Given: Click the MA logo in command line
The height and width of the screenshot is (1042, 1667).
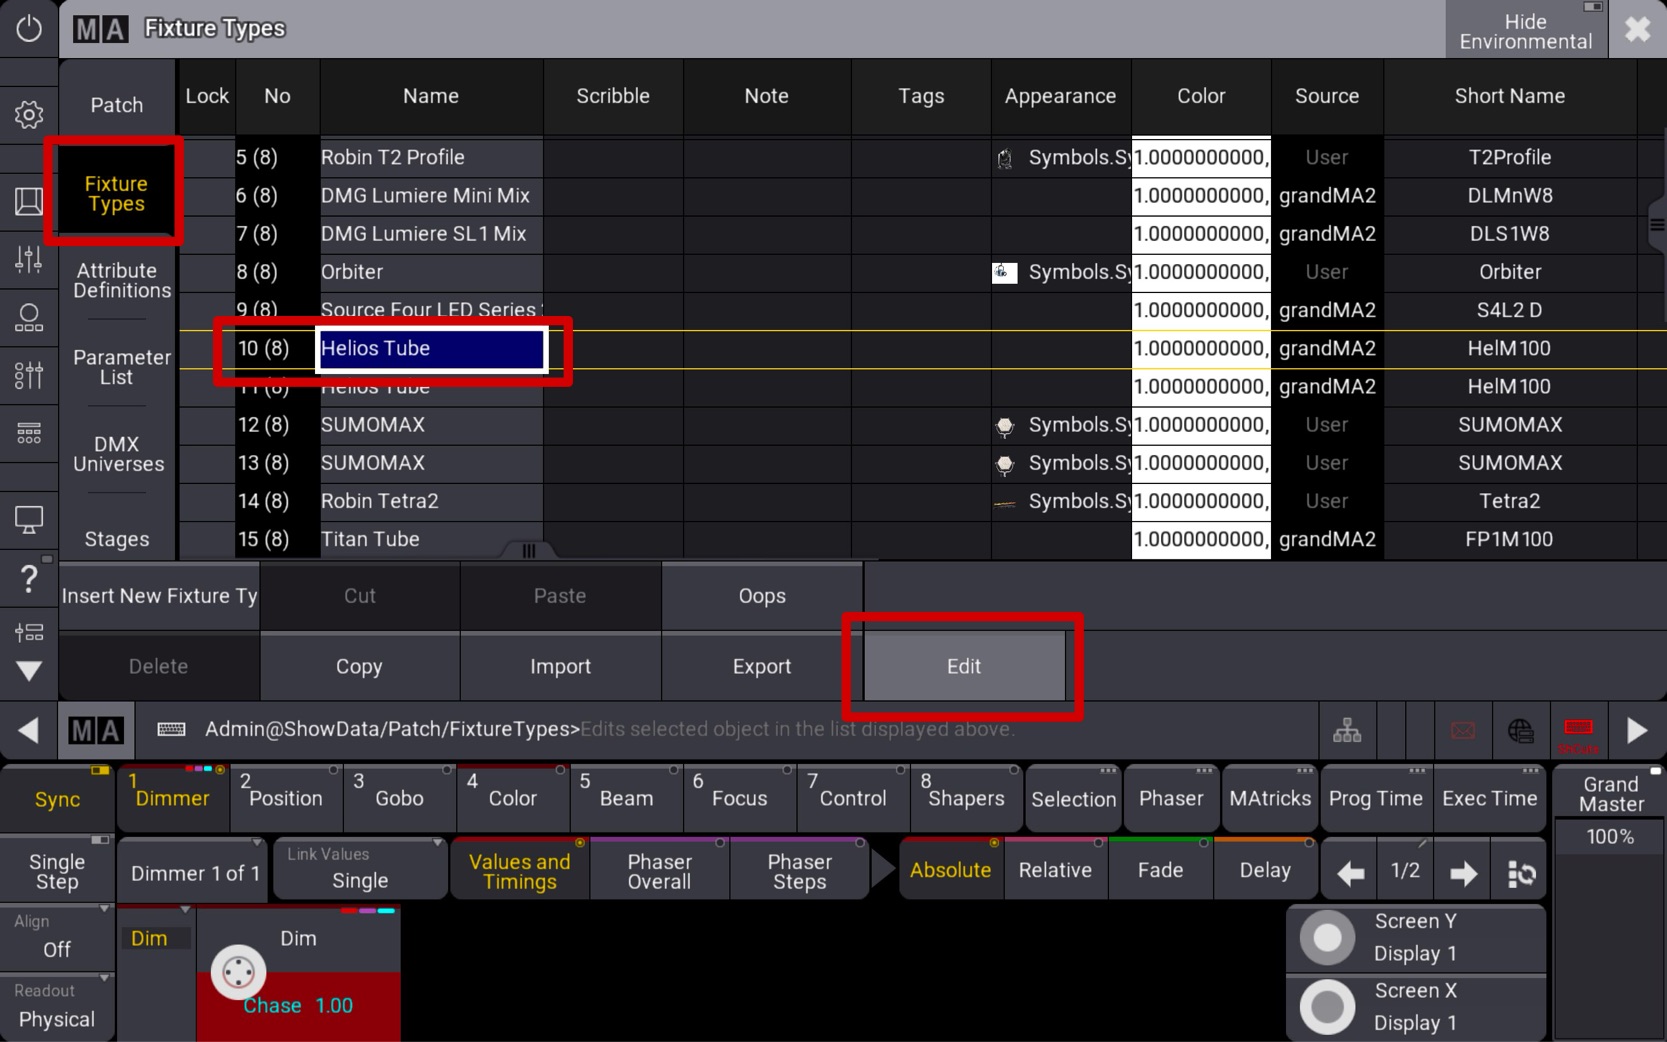Looking at the screenshot, I should 96,731.
